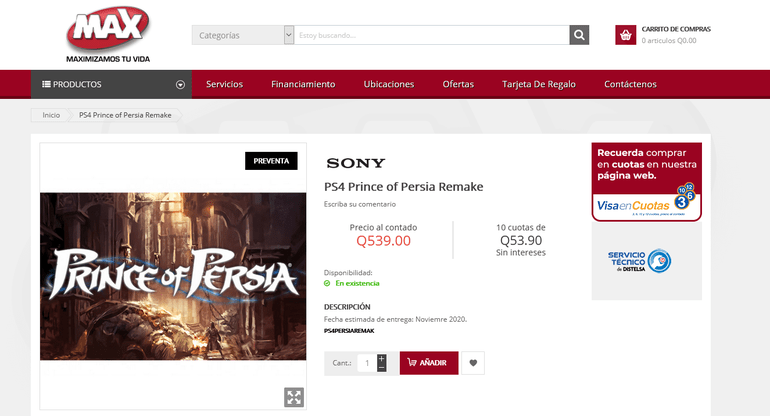Viewport: 770px width, 416px height.
Task: Open the shopping cart icon
Action: pyautogui.click(x=625, y=35)
